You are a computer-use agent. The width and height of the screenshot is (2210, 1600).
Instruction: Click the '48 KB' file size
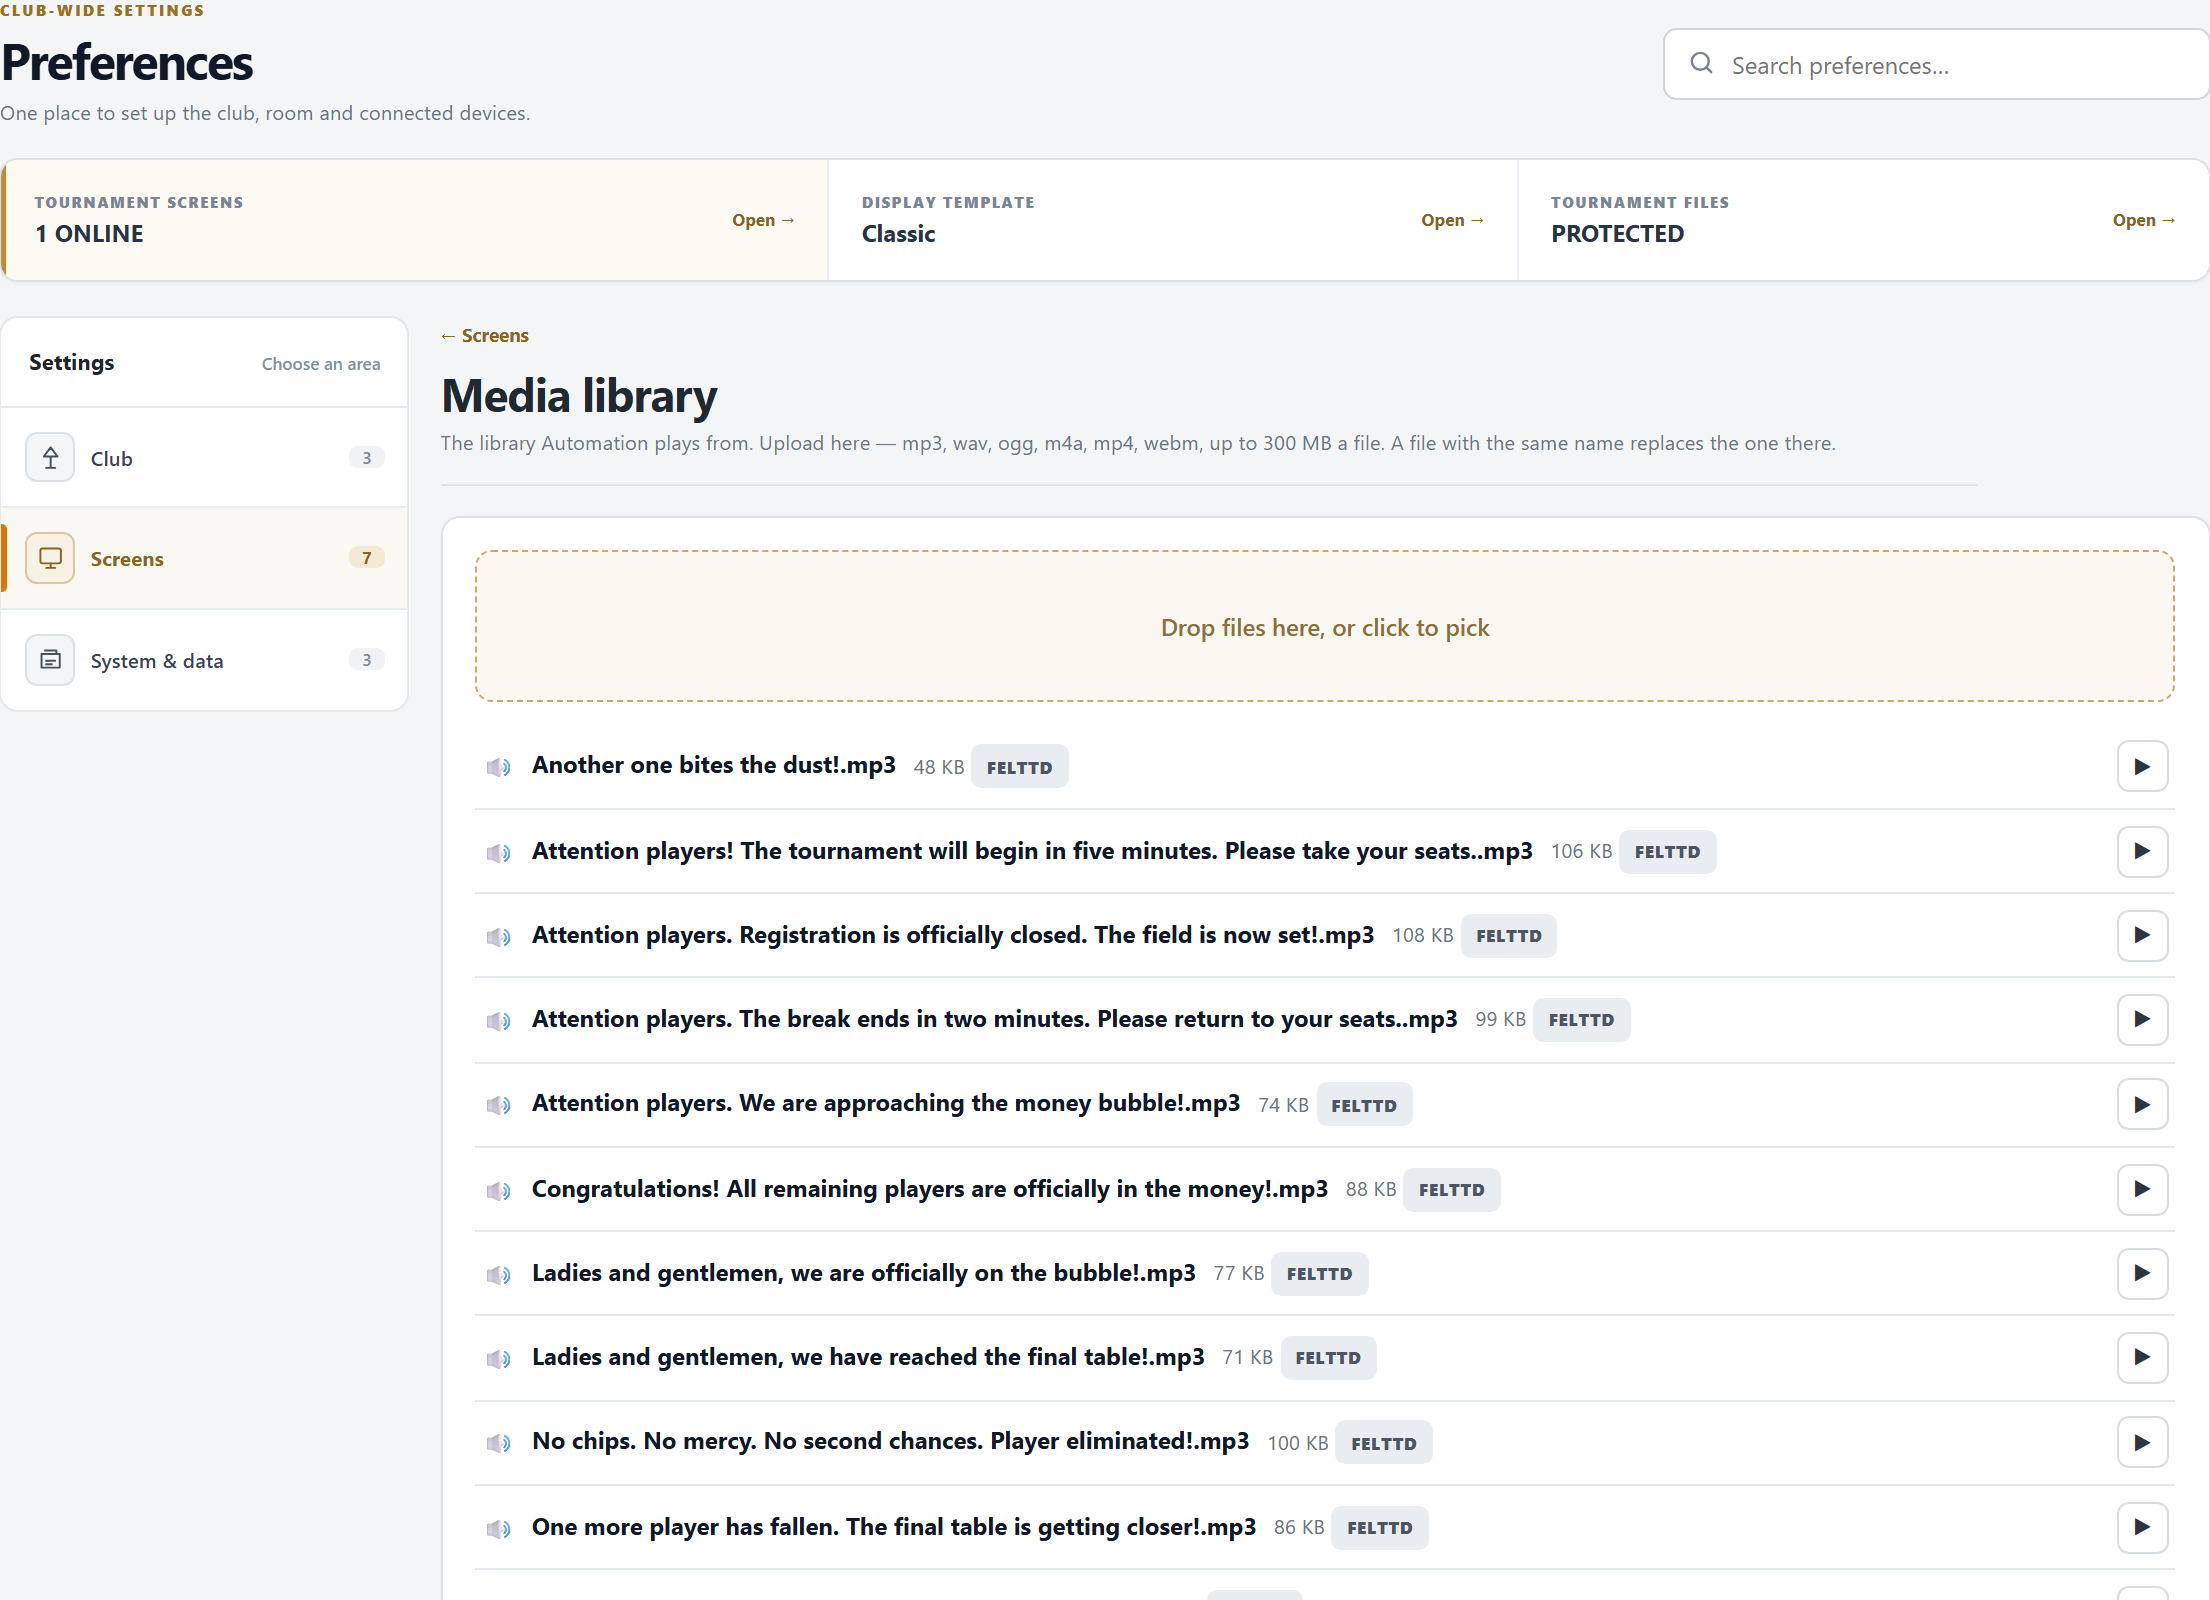point(938,767)
